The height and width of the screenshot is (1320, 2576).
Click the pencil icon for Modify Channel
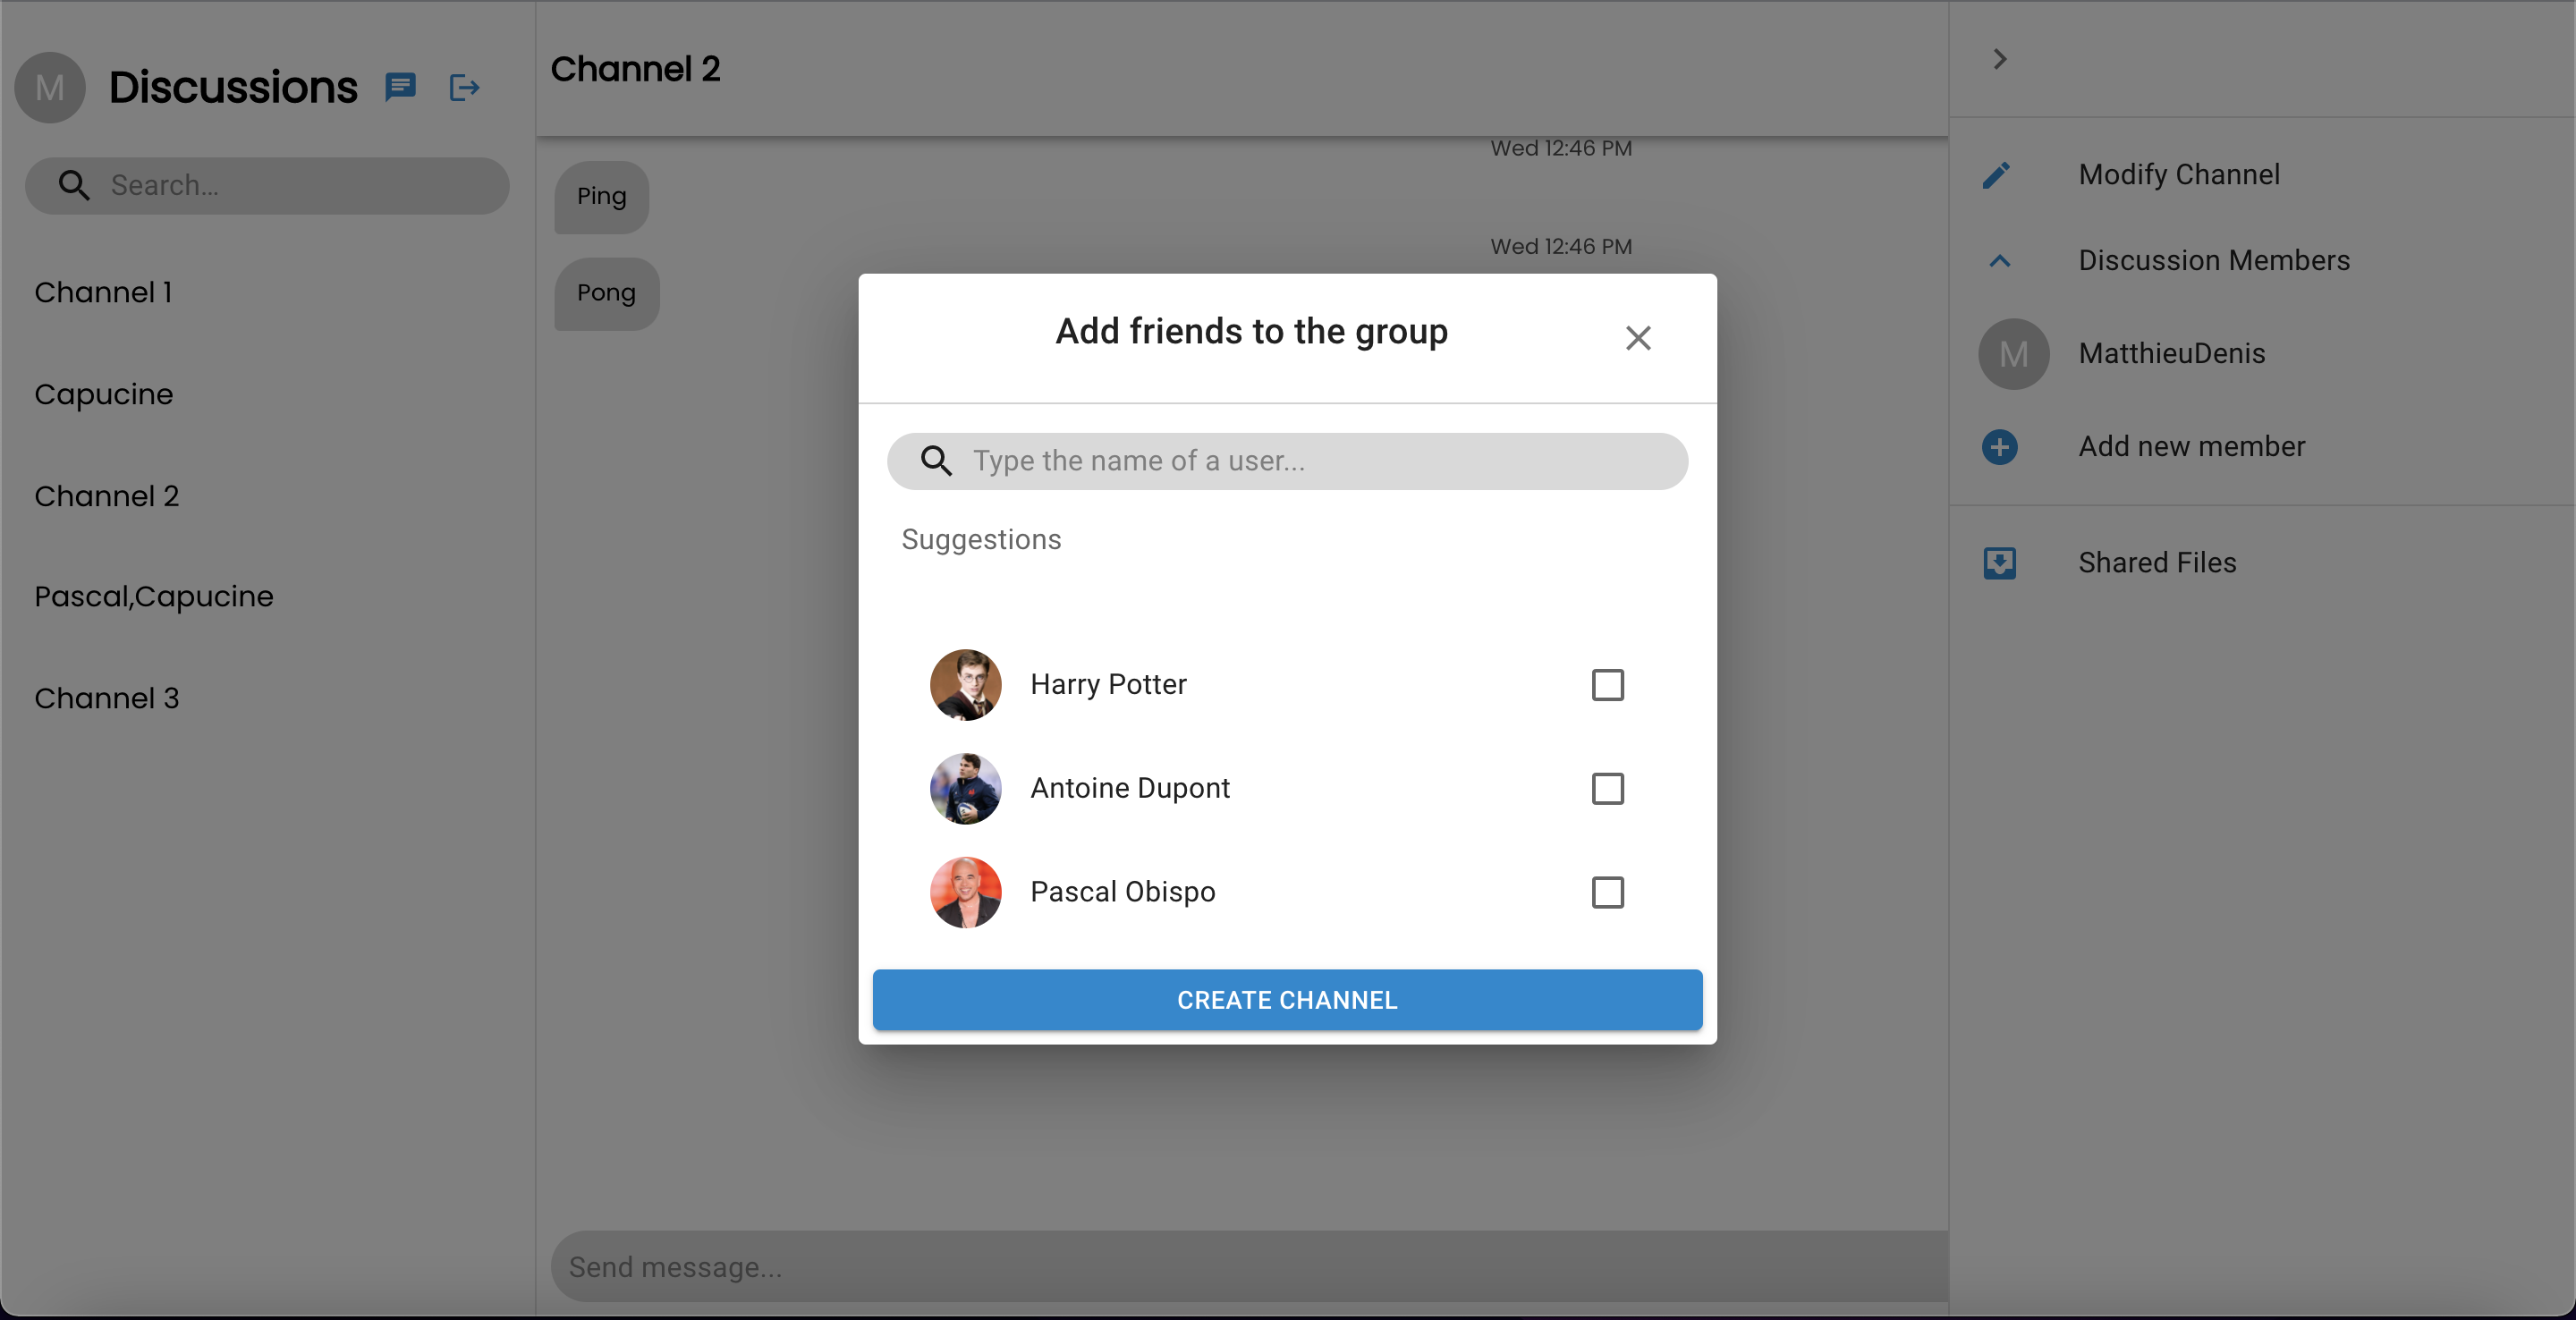1997,175
